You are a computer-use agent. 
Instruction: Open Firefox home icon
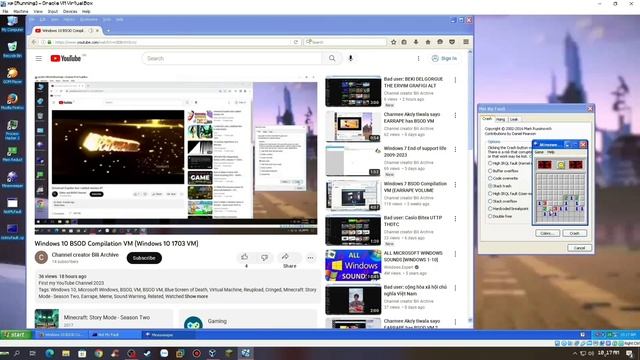(x=428, y=42)
